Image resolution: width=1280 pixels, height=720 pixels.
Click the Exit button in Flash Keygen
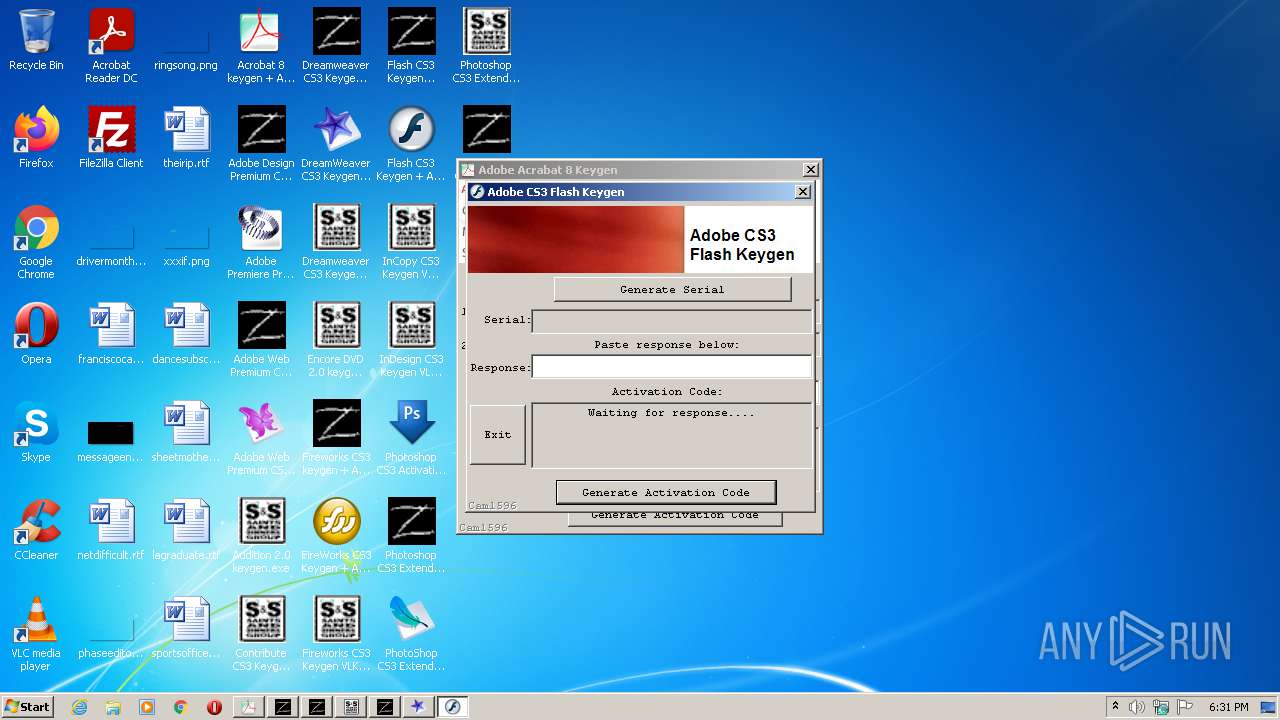pyautogui.click(x=498, y=435)
